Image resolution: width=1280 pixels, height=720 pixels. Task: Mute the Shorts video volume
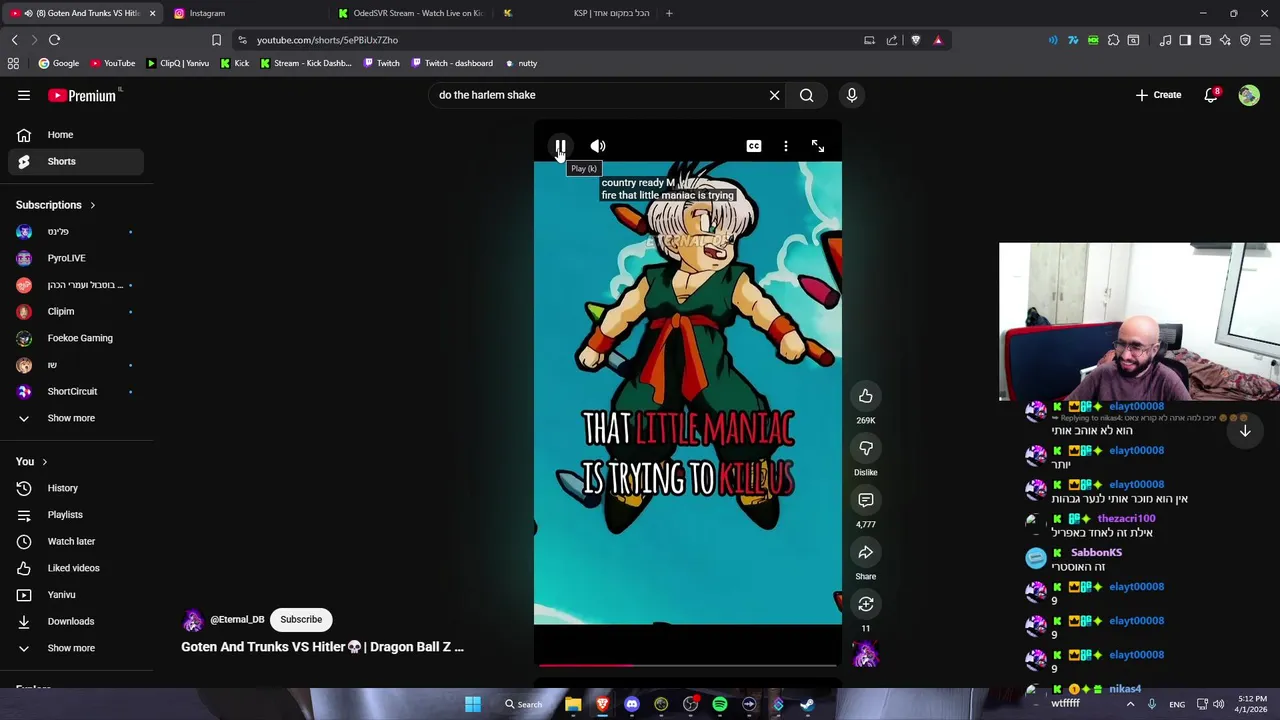click(598, 146)
